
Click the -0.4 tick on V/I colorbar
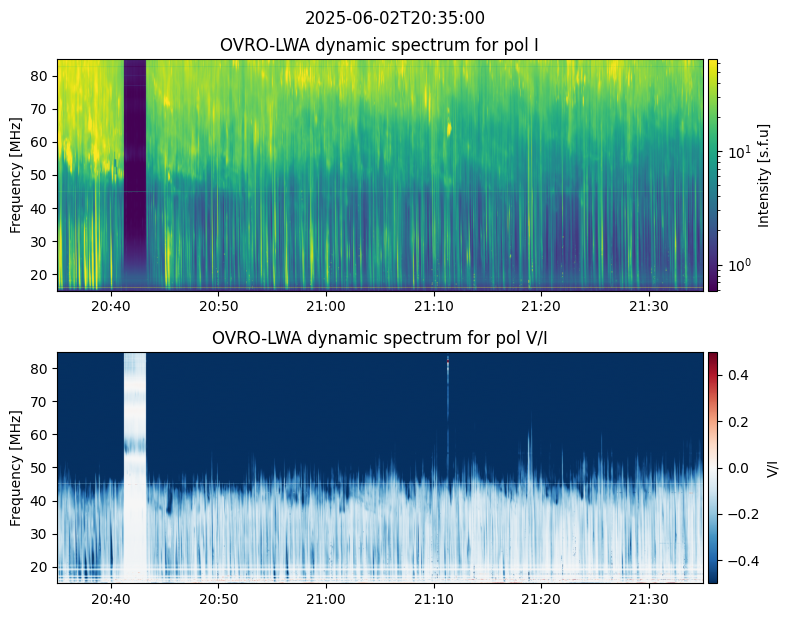[x=735, y=560]
